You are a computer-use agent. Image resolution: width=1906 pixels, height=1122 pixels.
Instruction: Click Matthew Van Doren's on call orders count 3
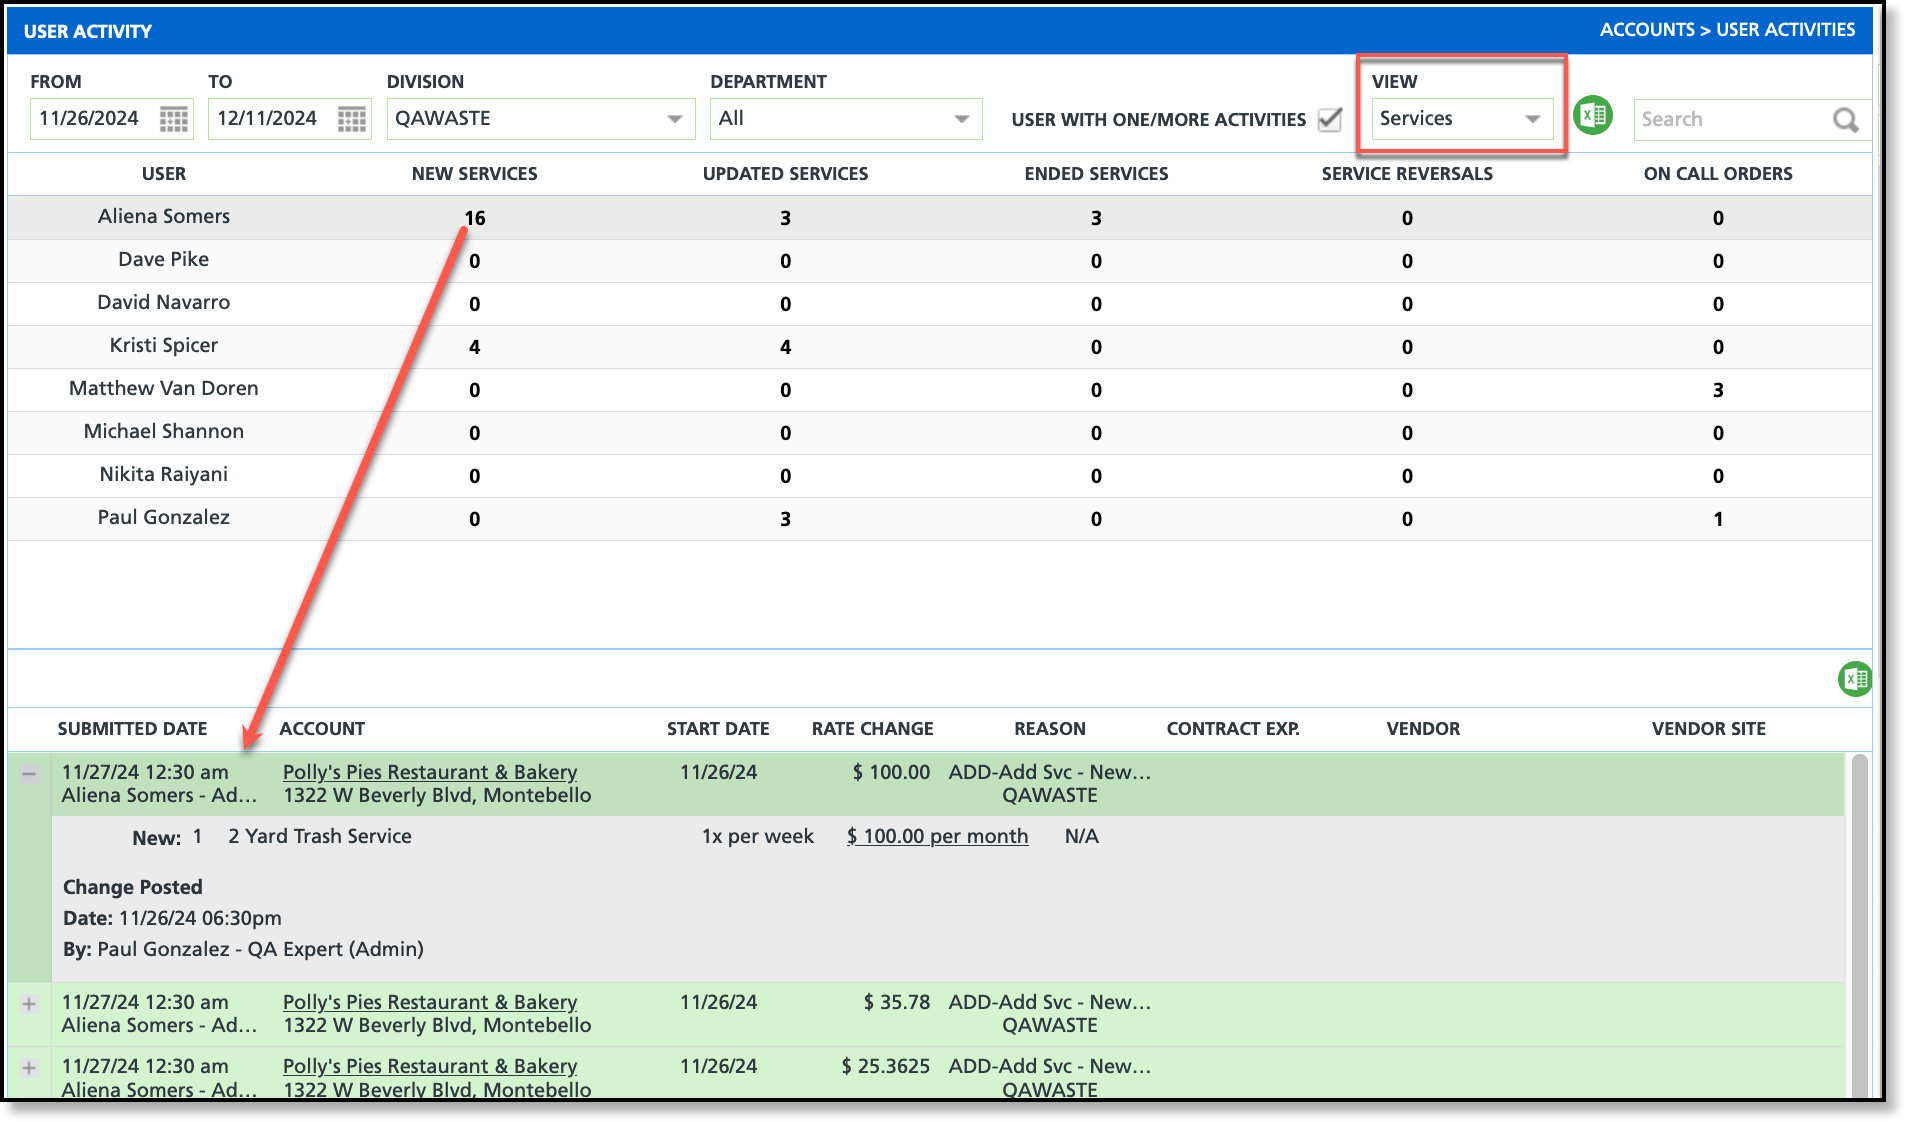(1718, 390)
